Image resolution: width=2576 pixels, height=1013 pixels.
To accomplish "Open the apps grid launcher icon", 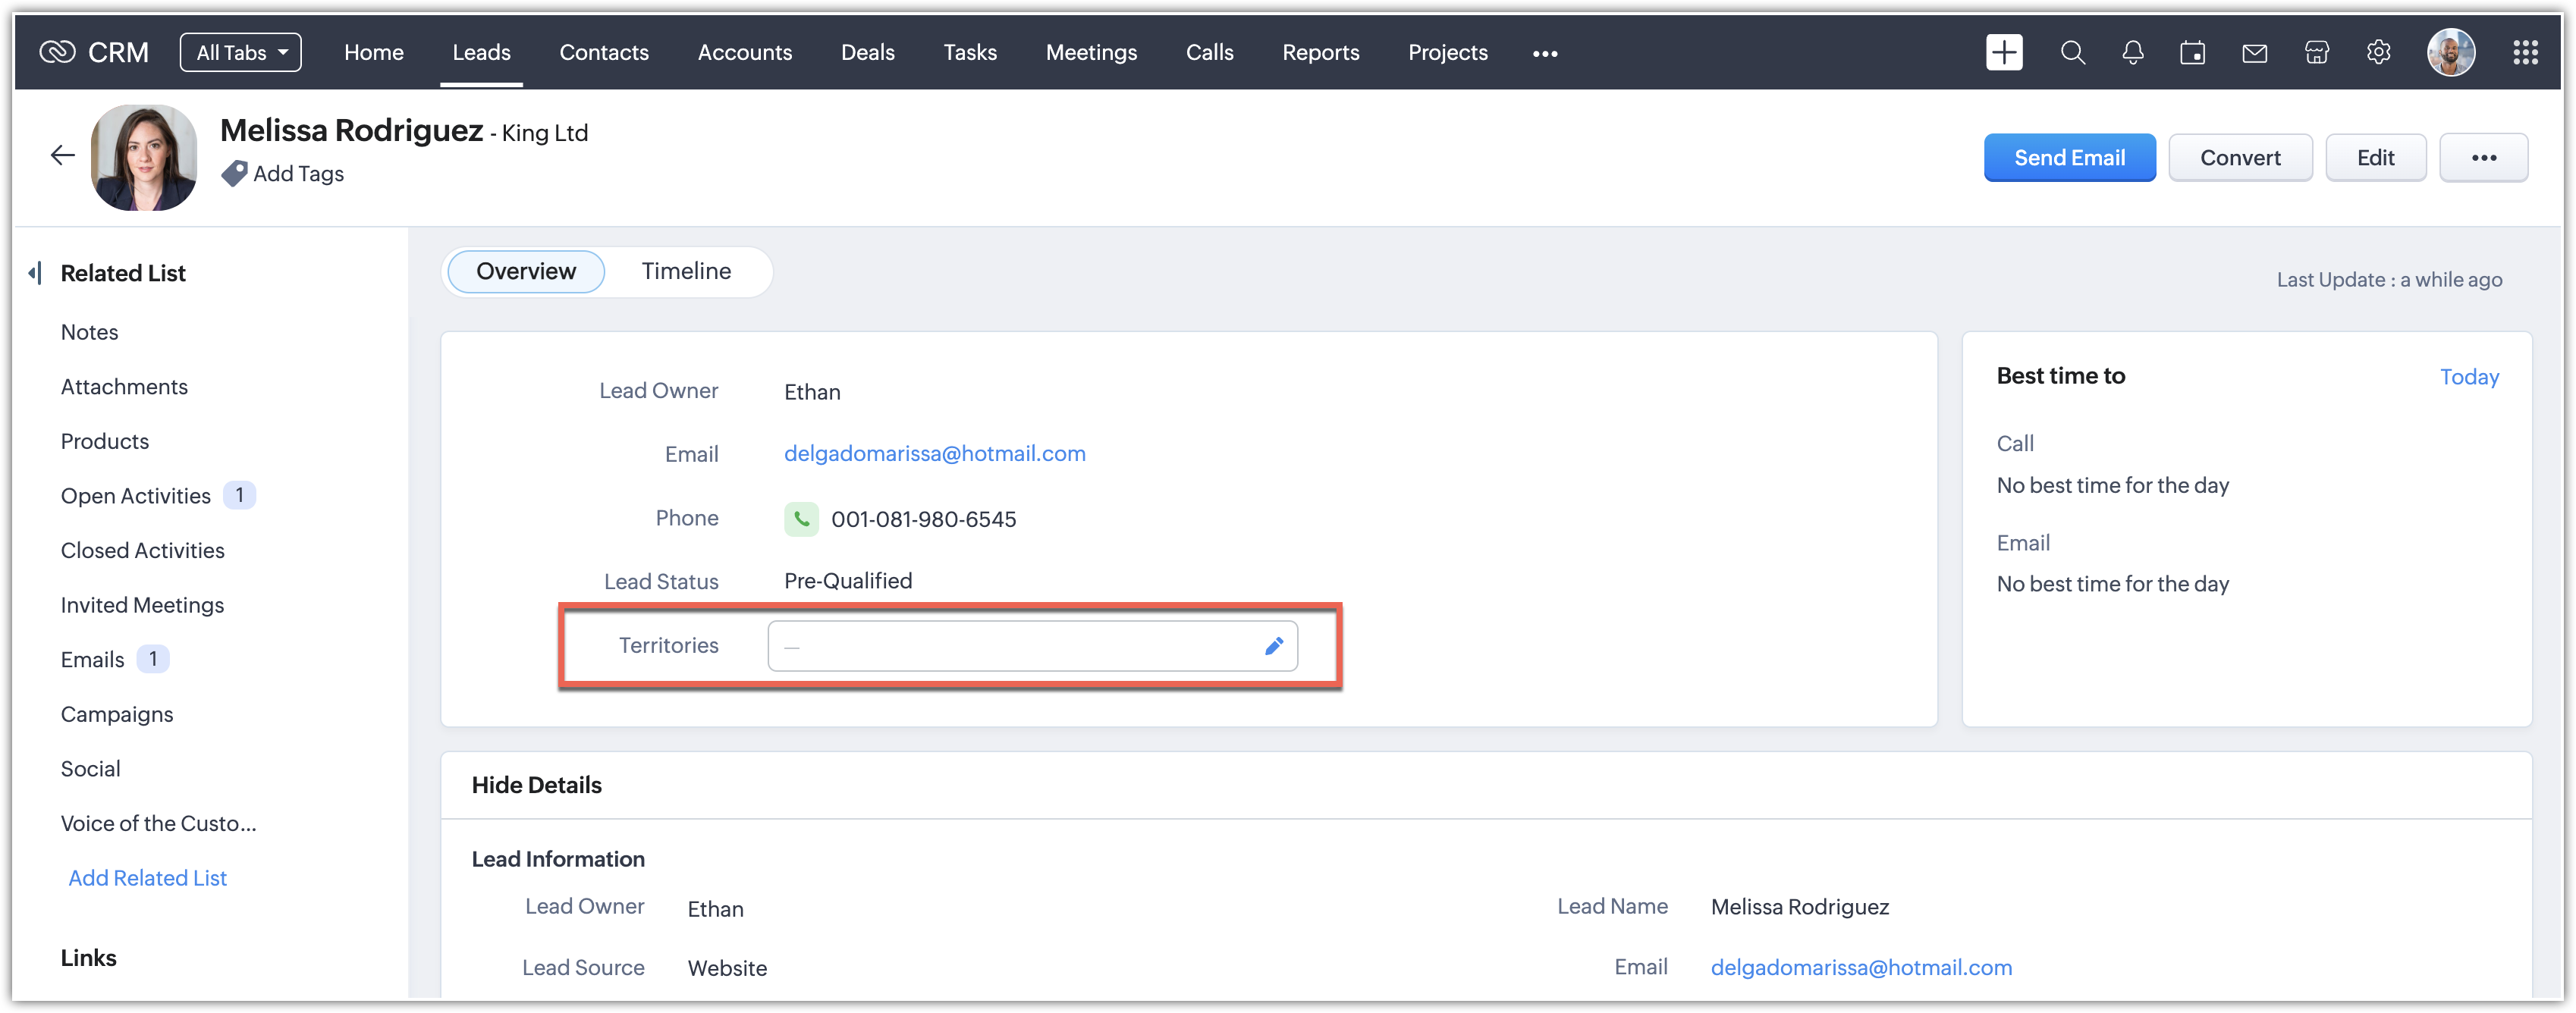I will click(2525, 52).
